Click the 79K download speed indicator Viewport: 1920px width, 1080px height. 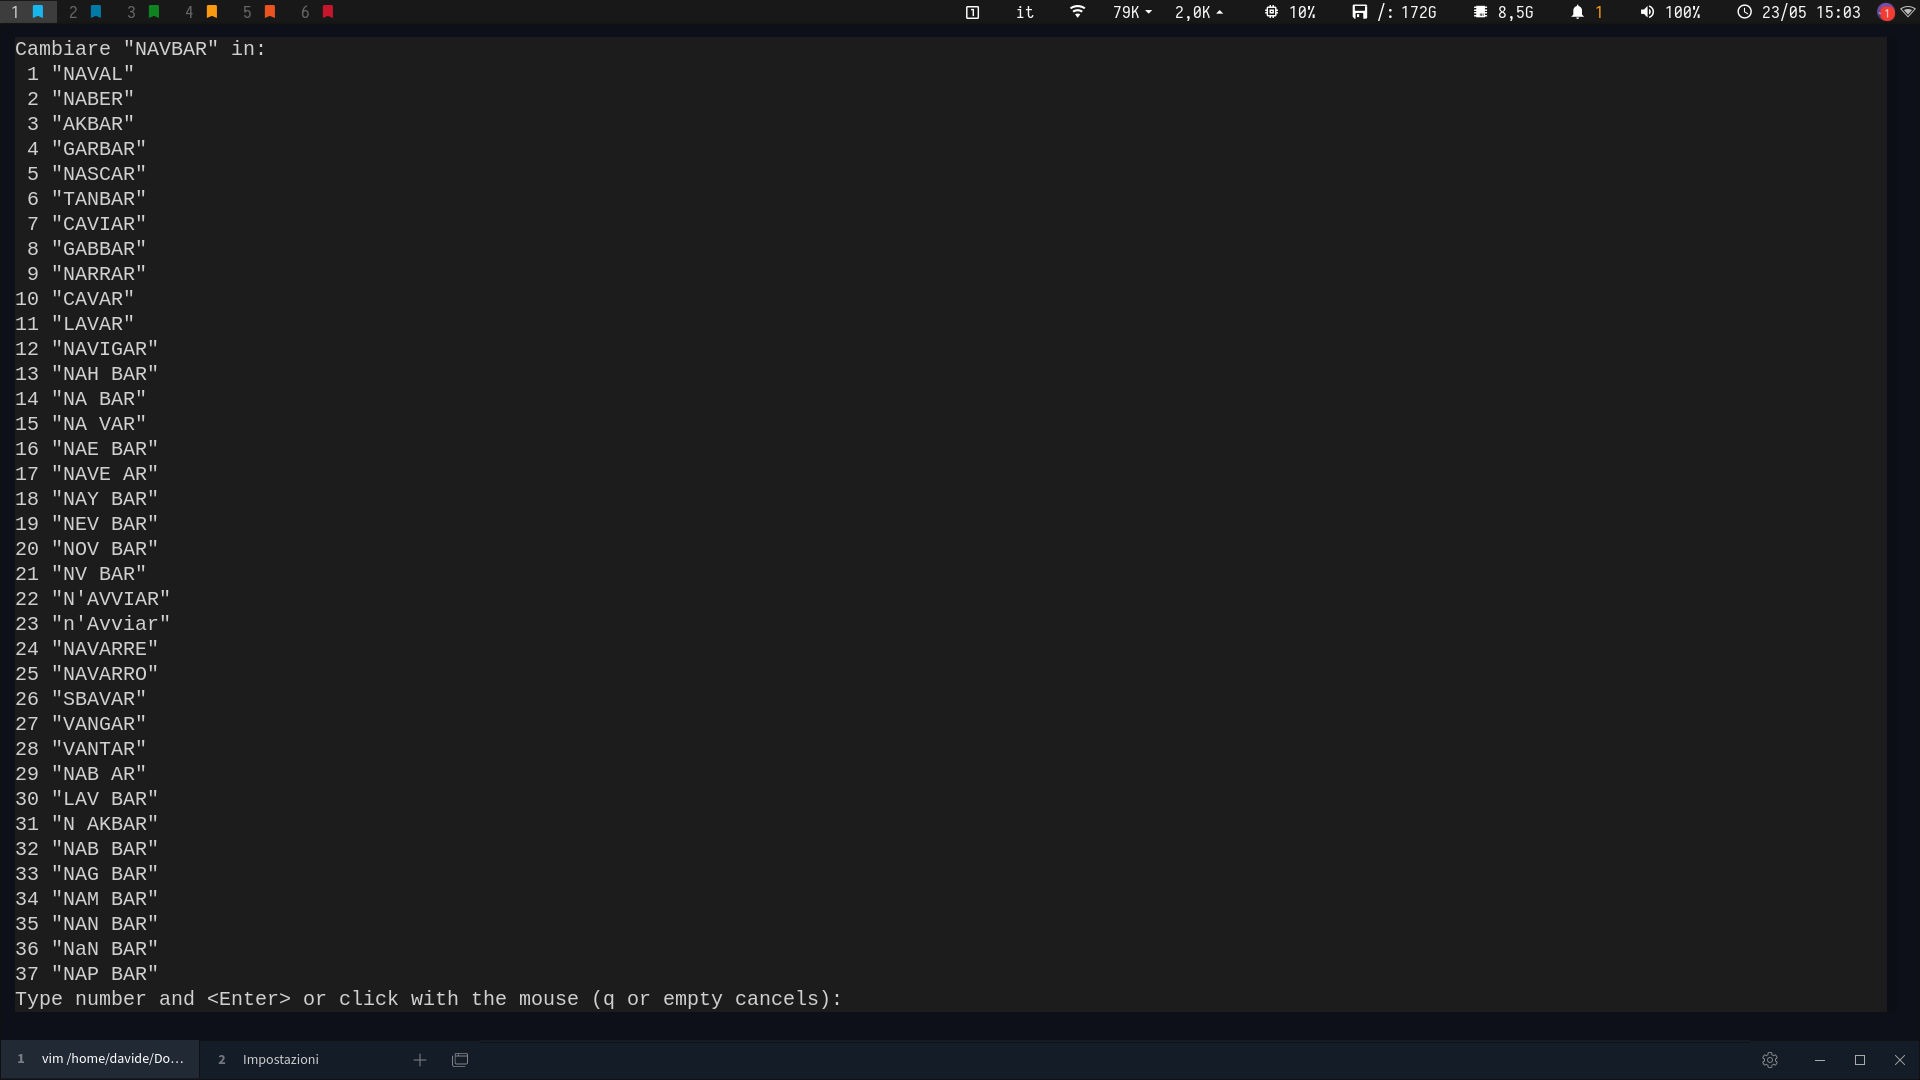(1132, 12)
